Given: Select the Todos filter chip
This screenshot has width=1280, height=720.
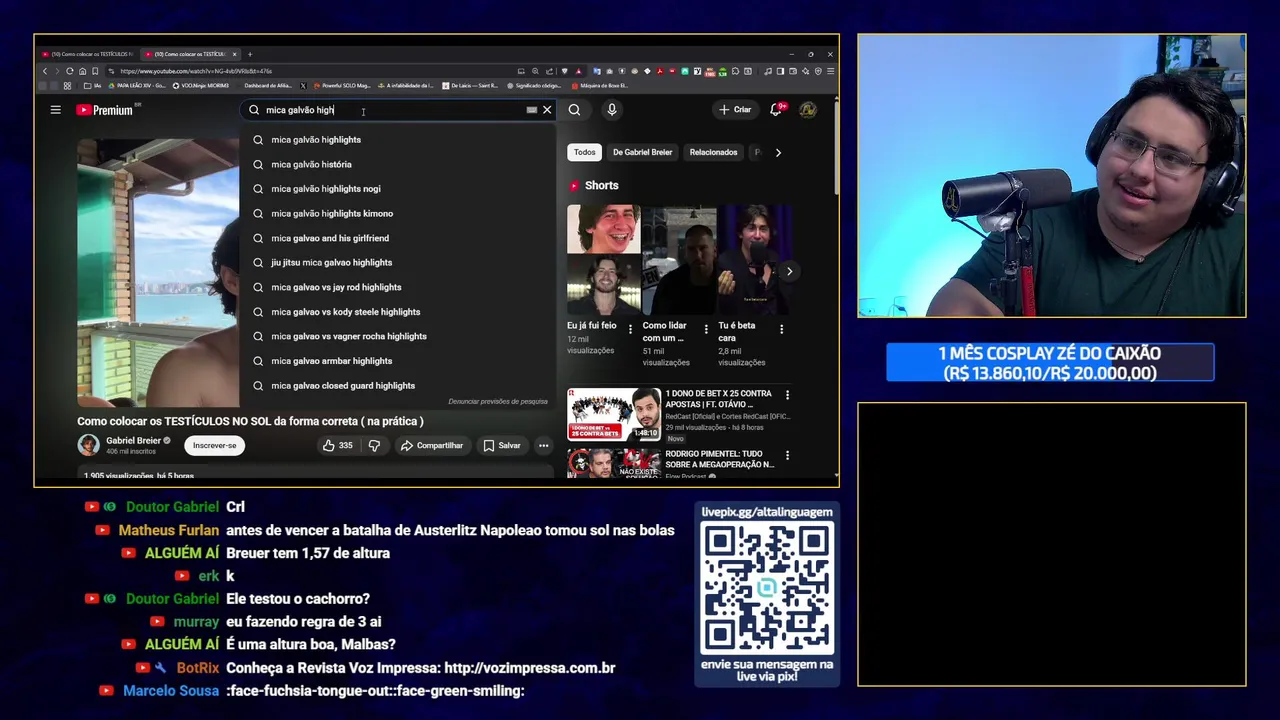Looking at the screenshot, I should pos(584,152).
